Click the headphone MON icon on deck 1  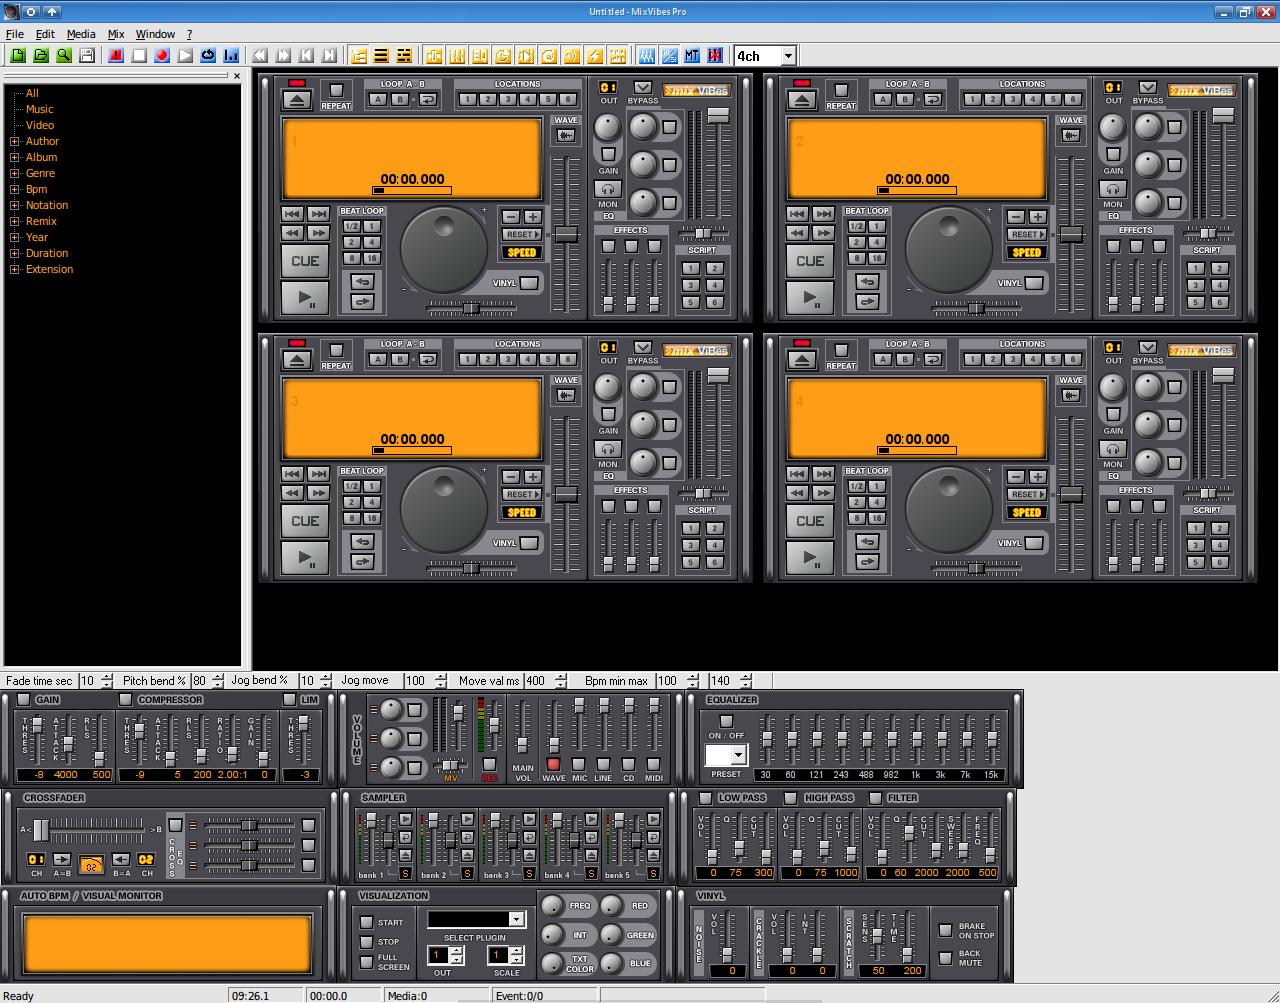pos(608,189)
